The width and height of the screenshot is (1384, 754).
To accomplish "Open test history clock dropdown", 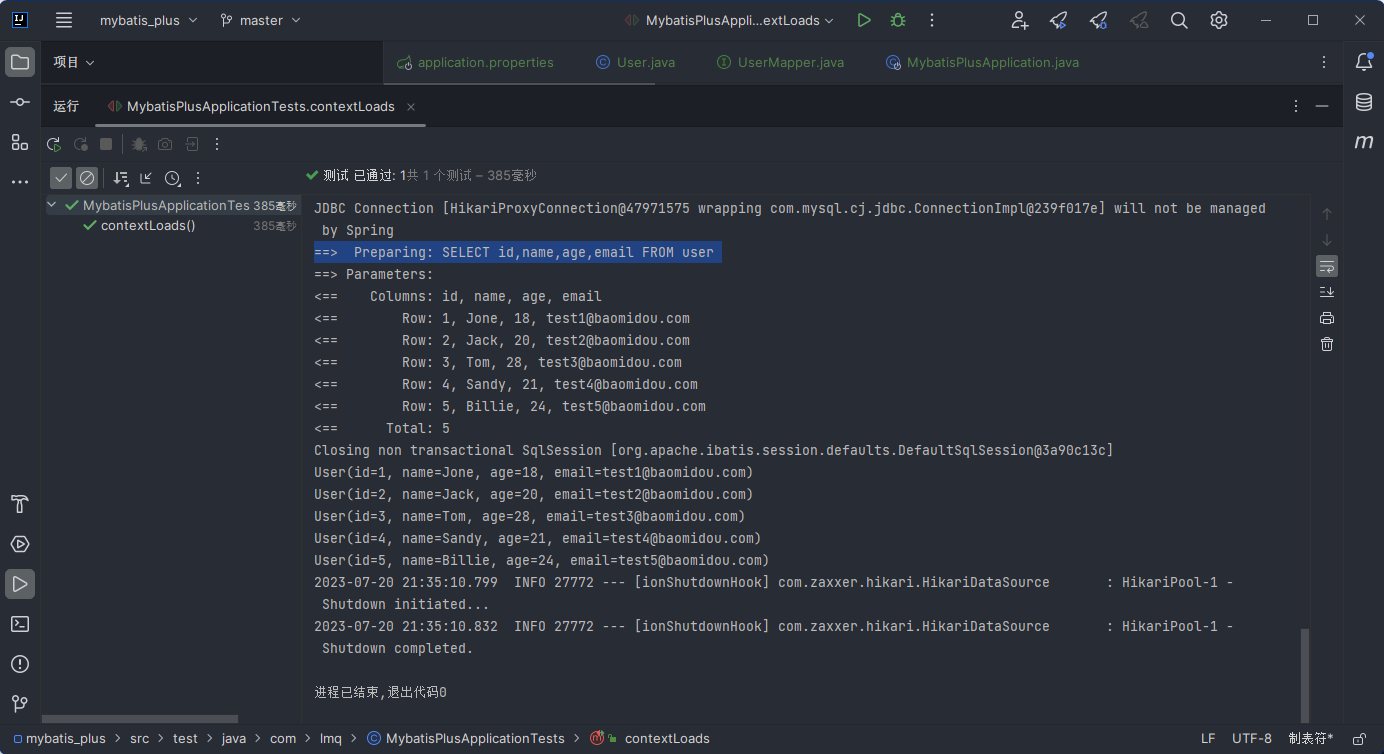I will click(173, 178).
